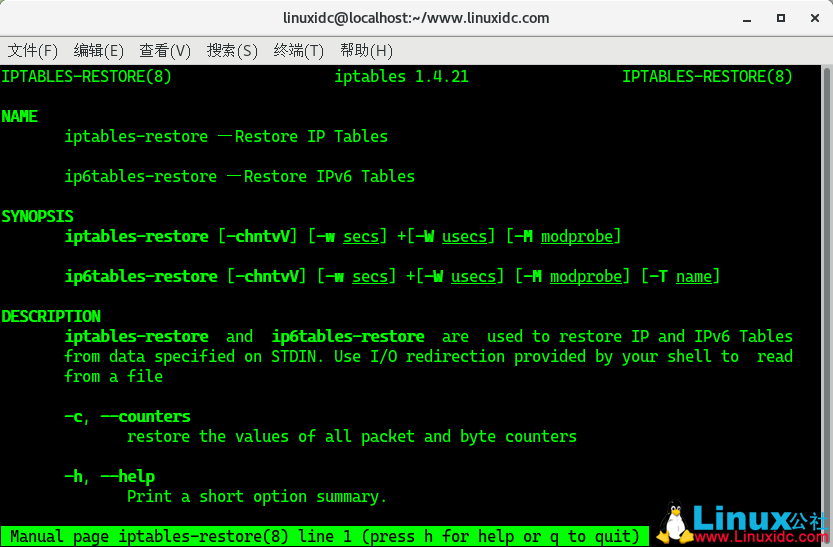Maximize the terminal window
This screenshot has height=547, width=833.
[x=781, y=18]
